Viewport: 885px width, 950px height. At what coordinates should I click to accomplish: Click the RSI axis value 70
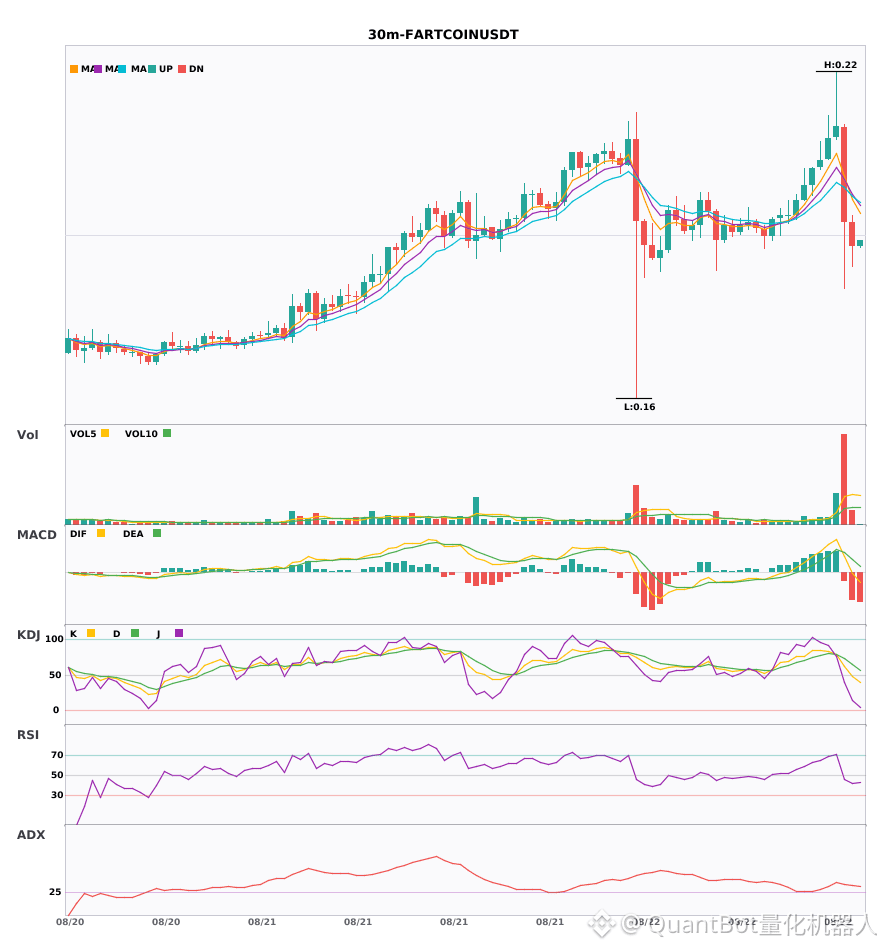(57, 755)
